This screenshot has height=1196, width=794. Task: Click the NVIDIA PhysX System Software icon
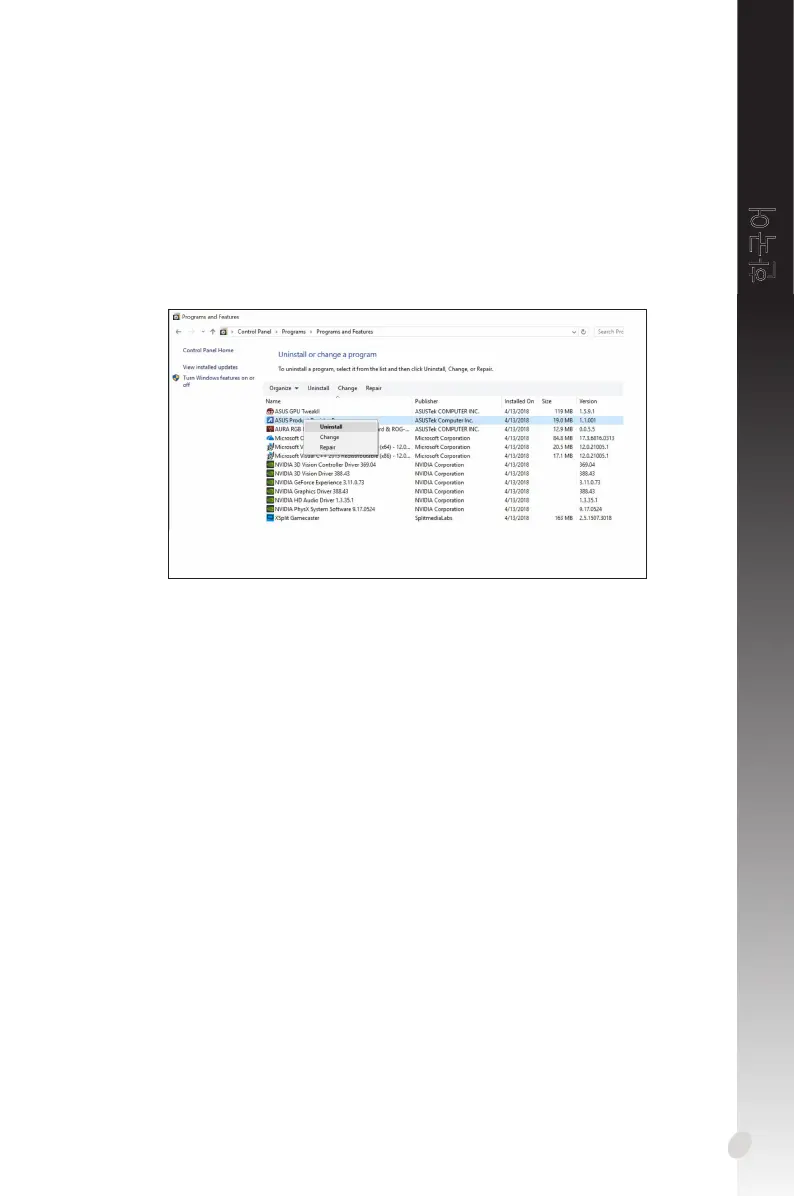coord(270,509)
